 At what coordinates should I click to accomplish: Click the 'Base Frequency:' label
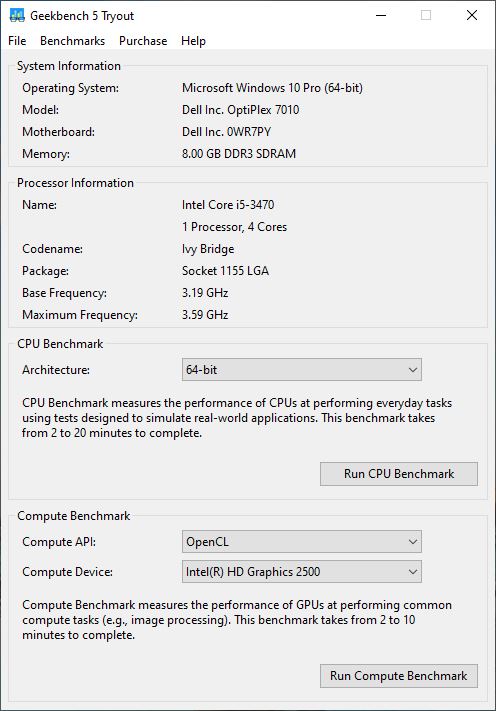[x=64, y=293]
